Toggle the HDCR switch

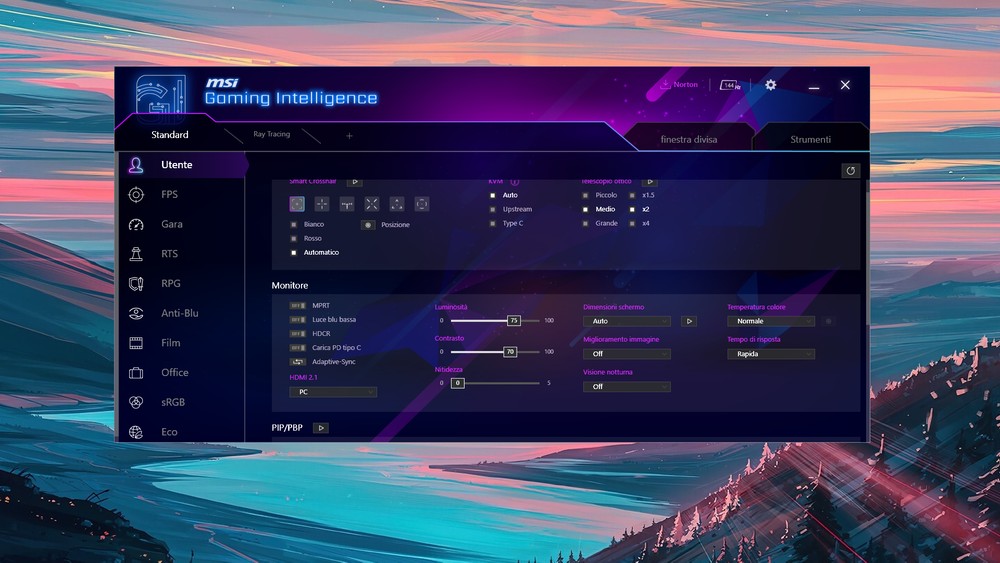click(x=298, y=333)
